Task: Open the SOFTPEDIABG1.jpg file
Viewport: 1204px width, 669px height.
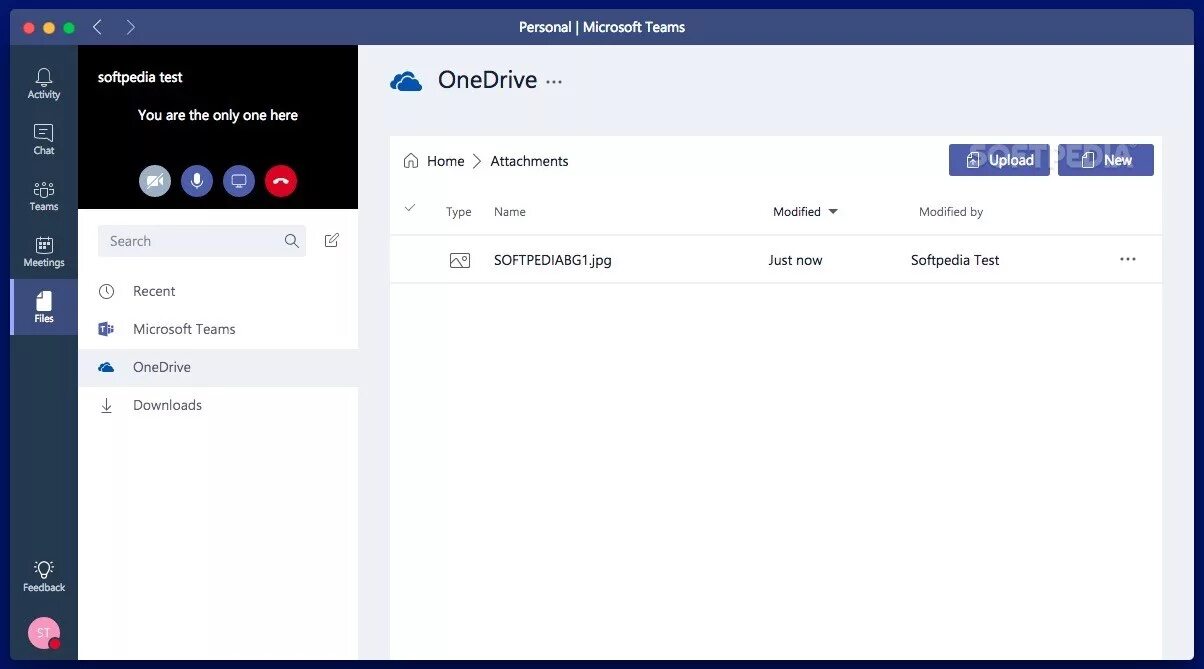Action: 553,260
